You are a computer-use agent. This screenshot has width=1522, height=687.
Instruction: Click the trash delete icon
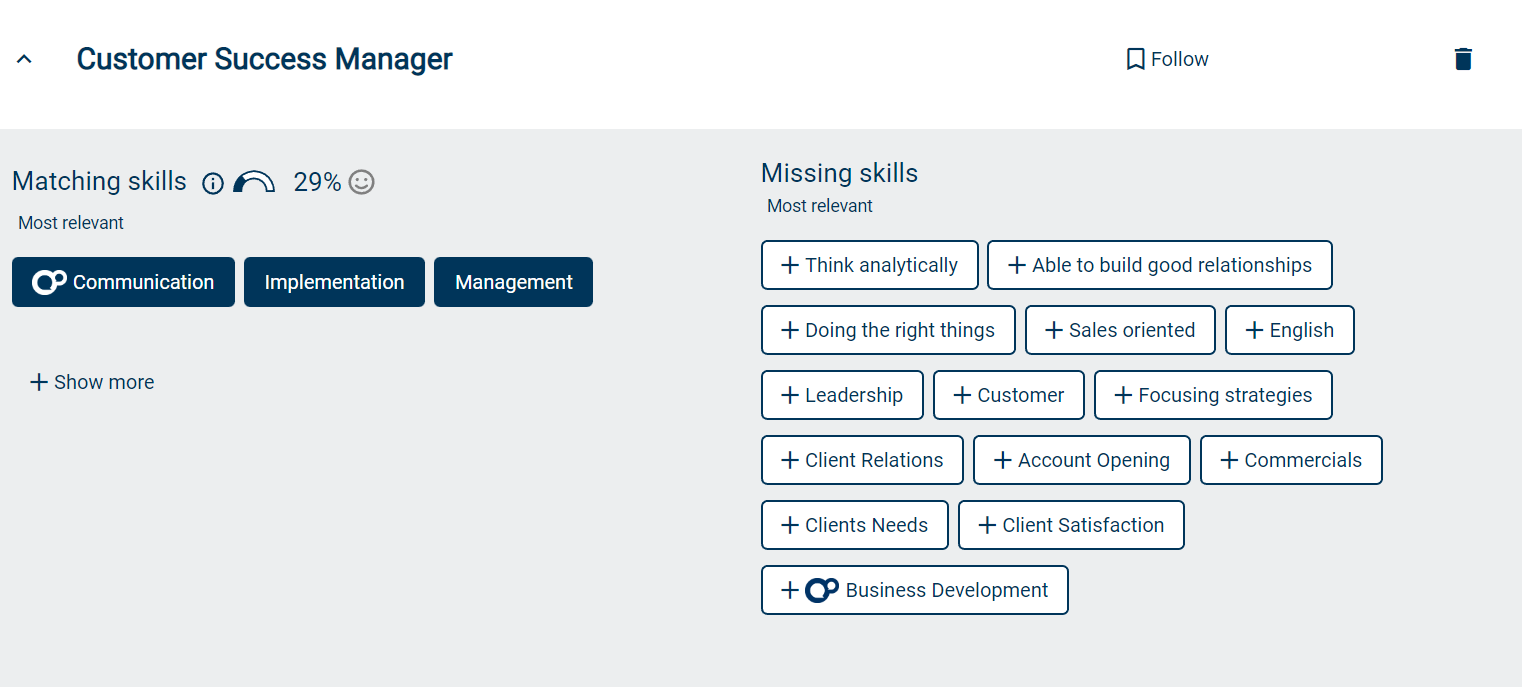point(1463,59)
